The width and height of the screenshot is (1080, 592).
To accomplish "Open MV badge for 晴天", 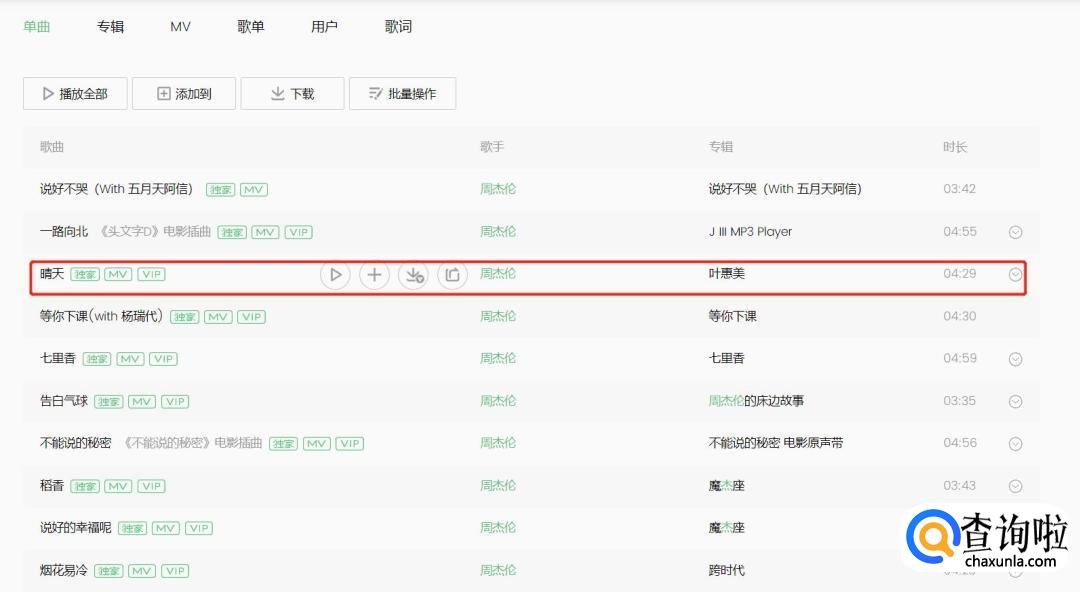I will pyautogui.click(x=118, y=274).
